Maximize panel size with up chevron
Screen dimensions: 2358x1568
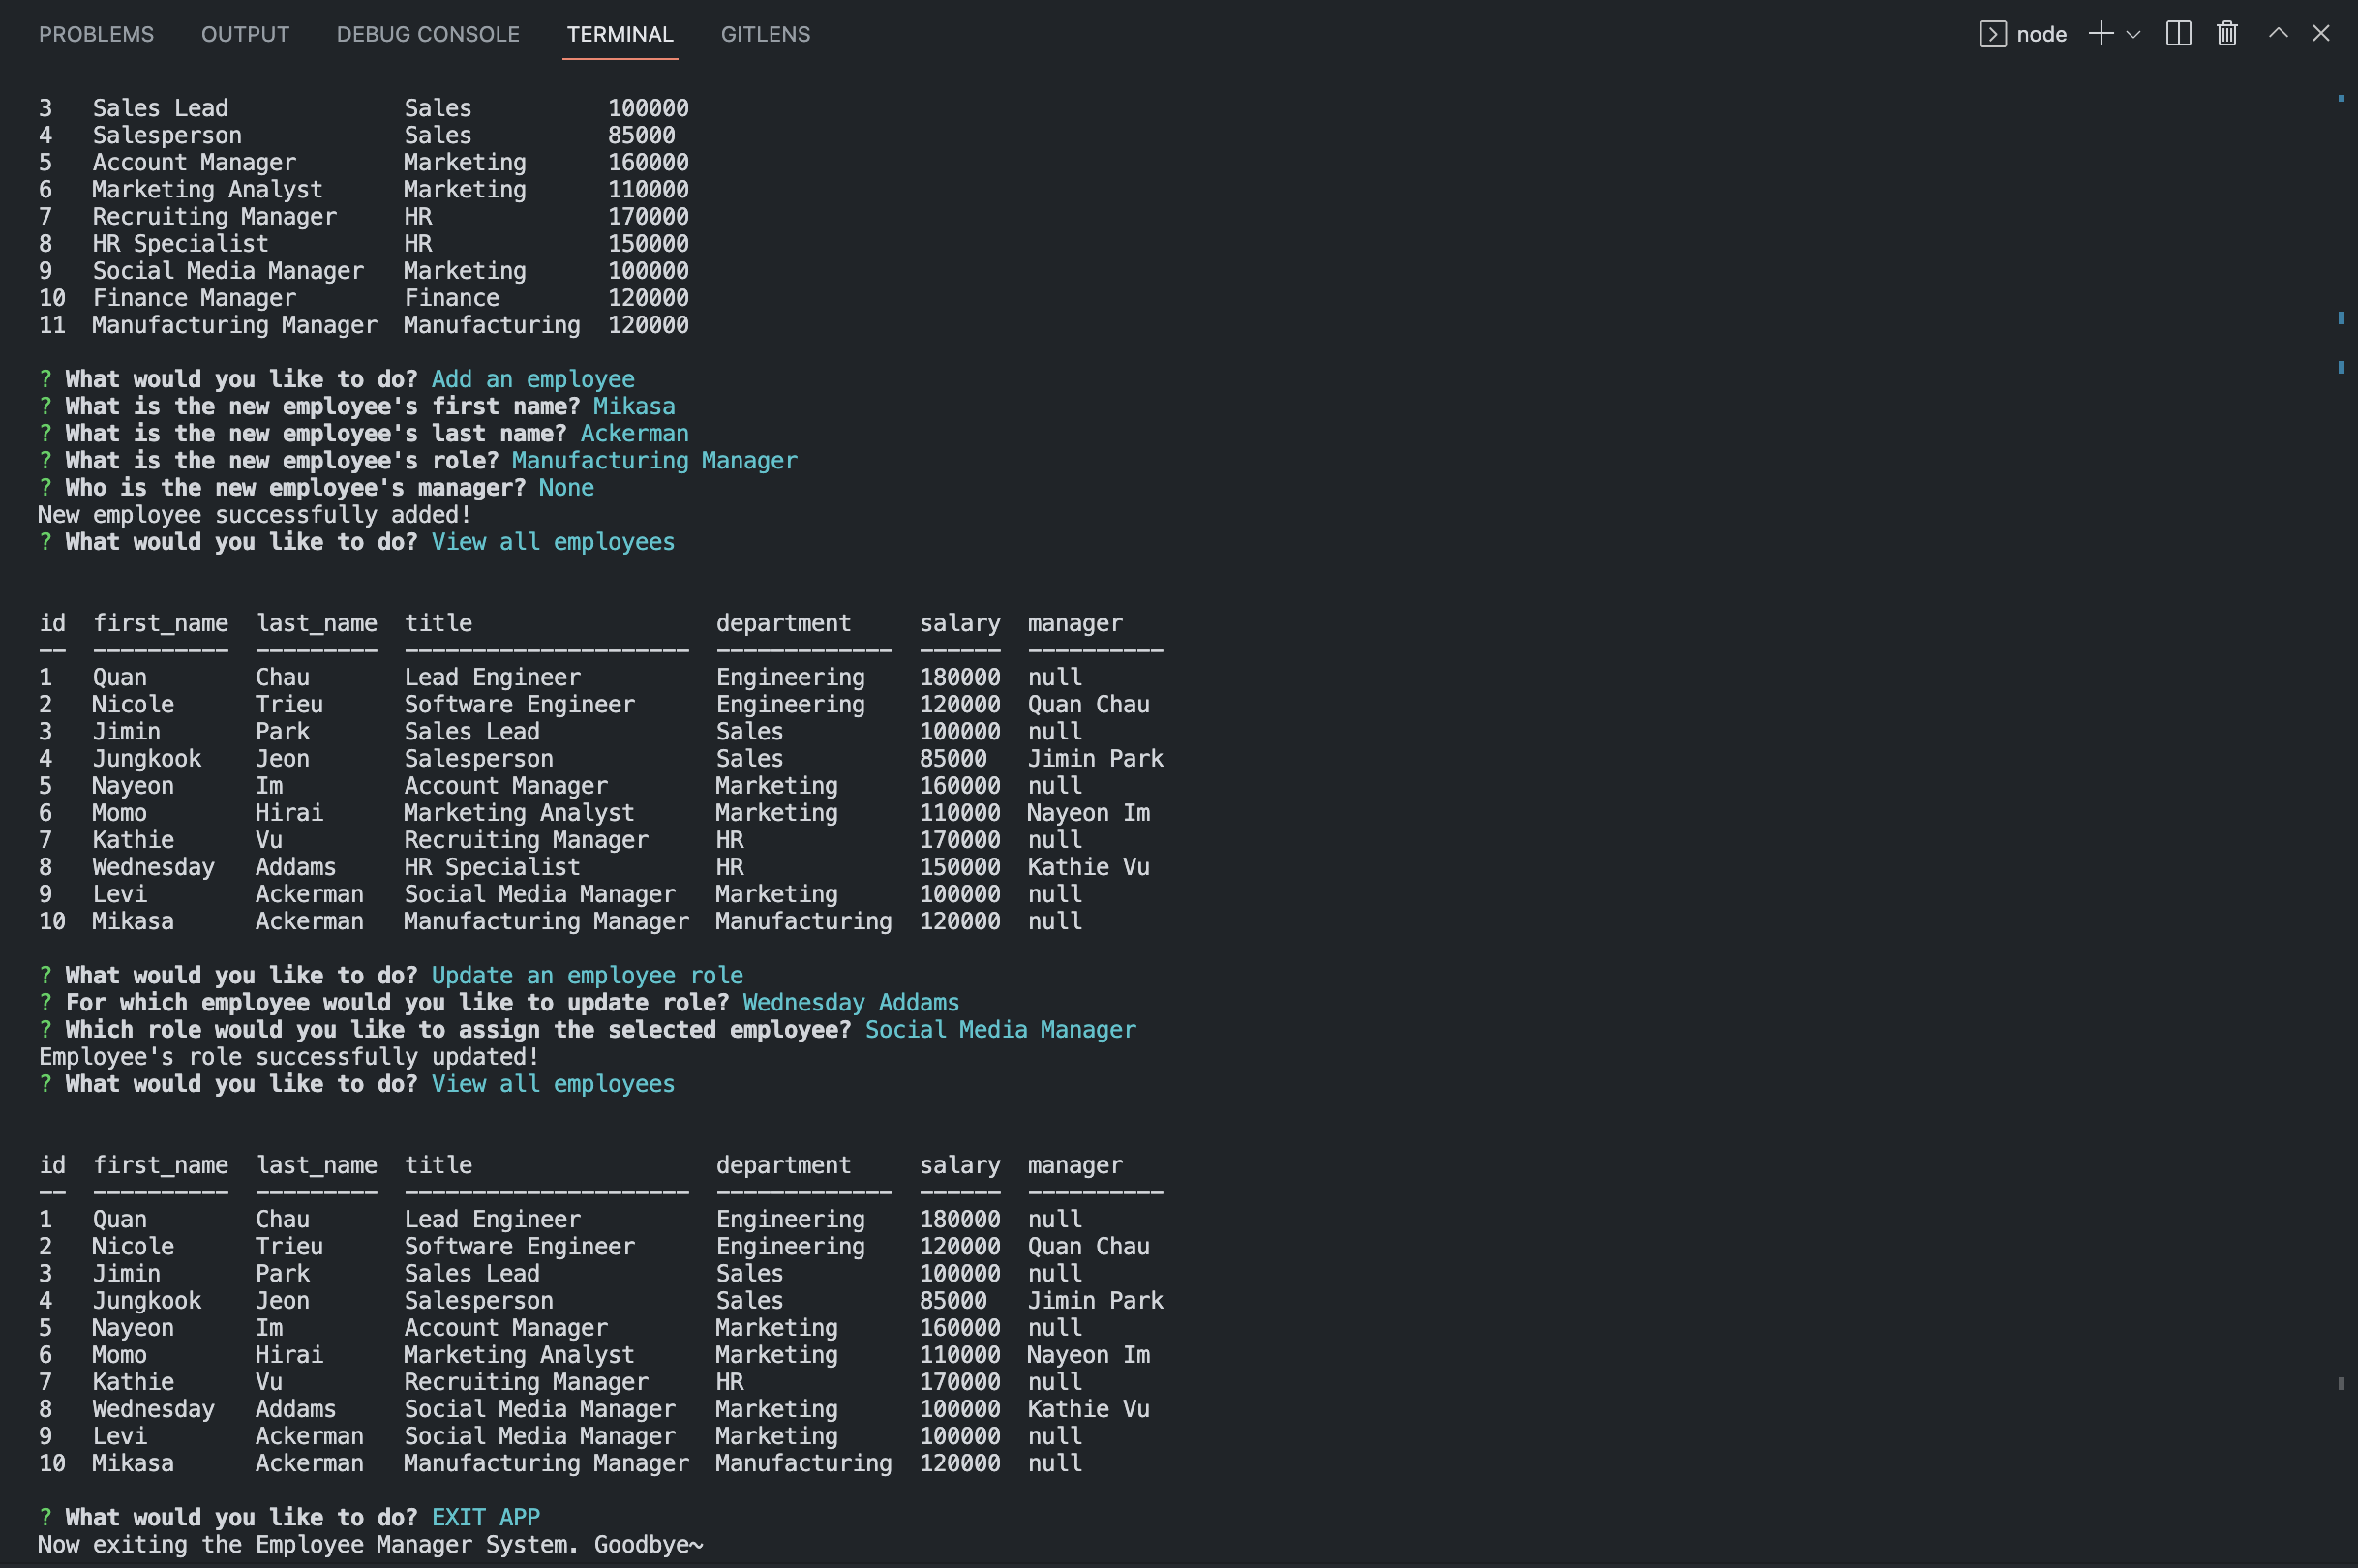(x=2277, y=34)
